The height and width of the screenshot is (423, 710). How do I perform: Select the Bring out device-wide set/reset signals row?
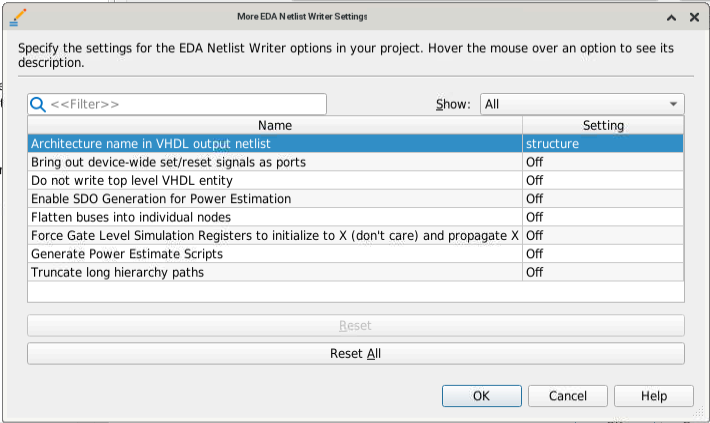[x=275, y=162]
